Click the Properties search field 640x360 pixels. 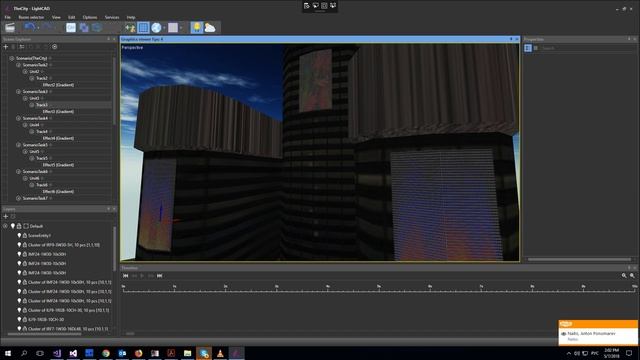point(588,48)
